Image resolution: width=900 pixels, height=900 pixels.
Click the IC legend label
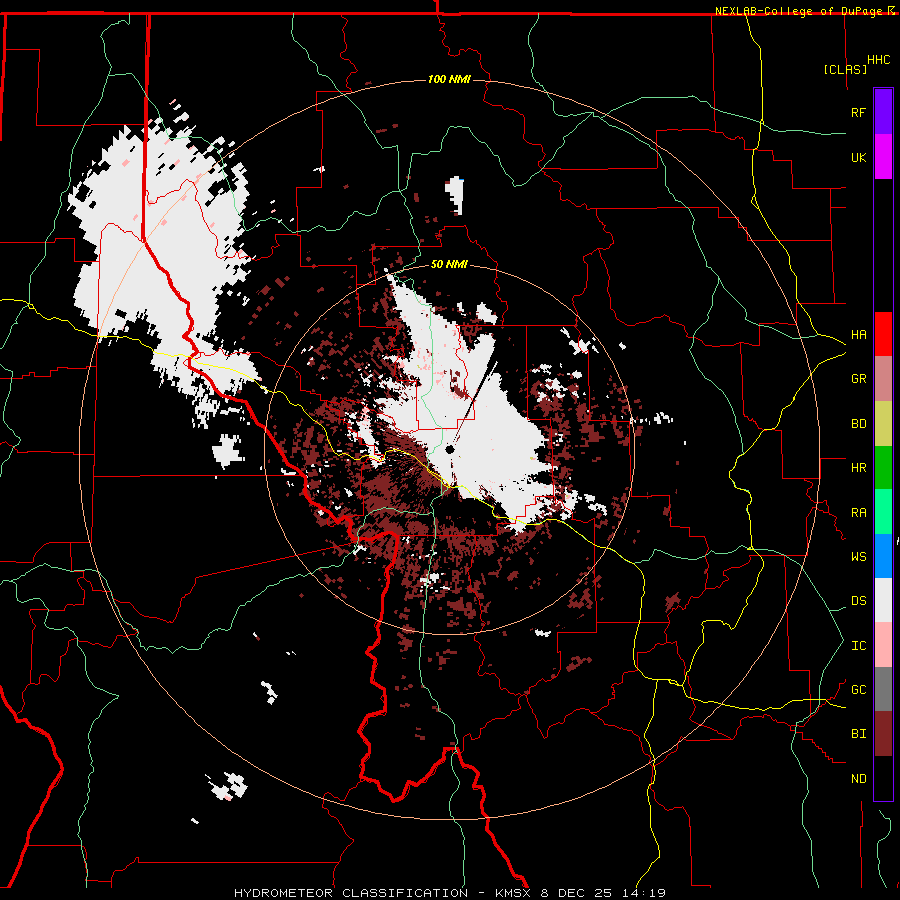pyautogui.click(x=858, y=645)
